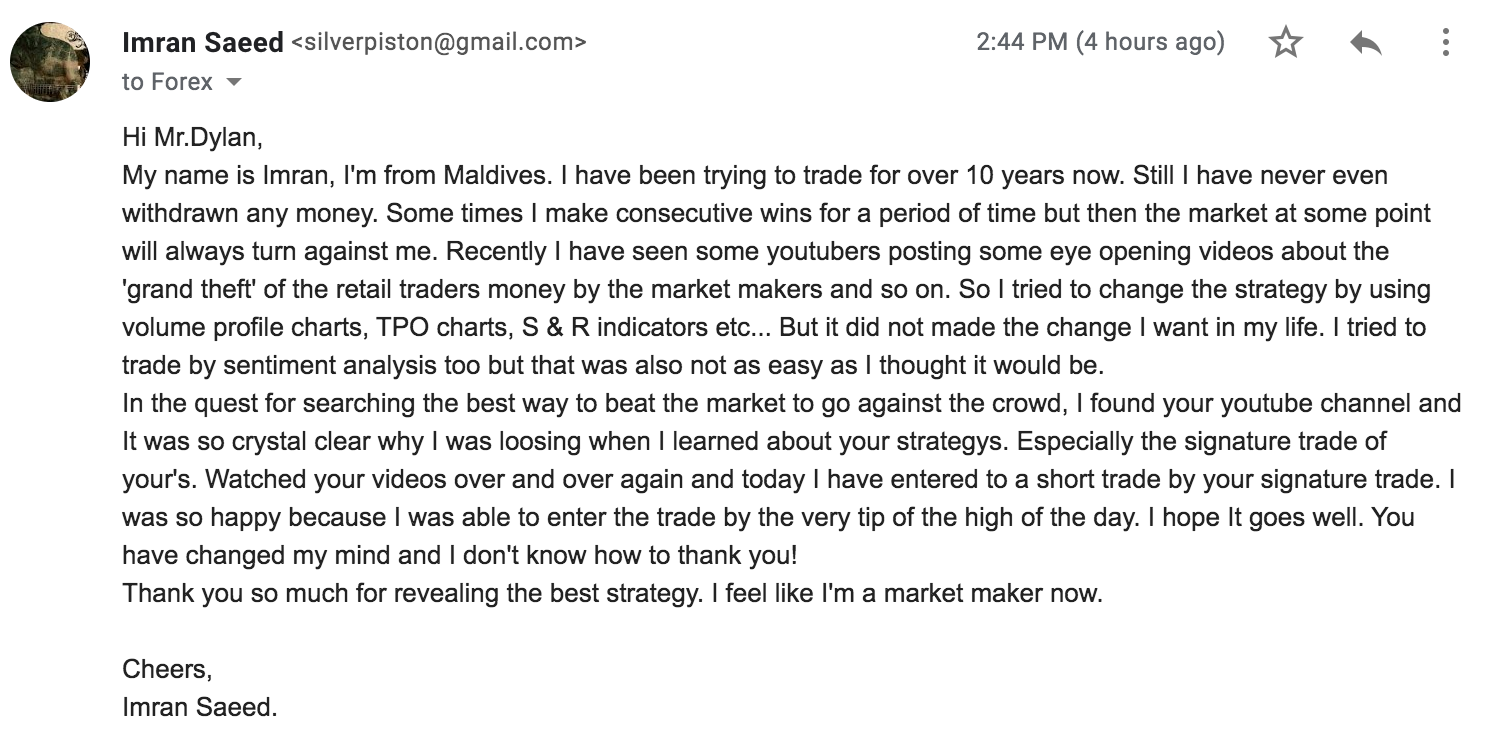This screenshot has width=1502, height=738.
Task: Click the reply arrow icon
Action: pos(1365,43)
